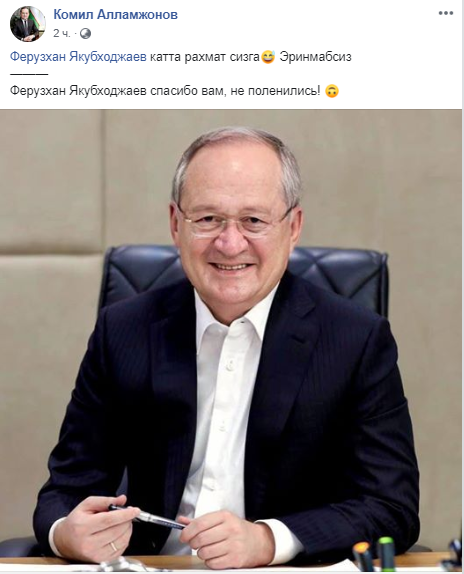Click the gray Ферузхан Якубходжаев name in the Russian line

[x=78, y=91]
